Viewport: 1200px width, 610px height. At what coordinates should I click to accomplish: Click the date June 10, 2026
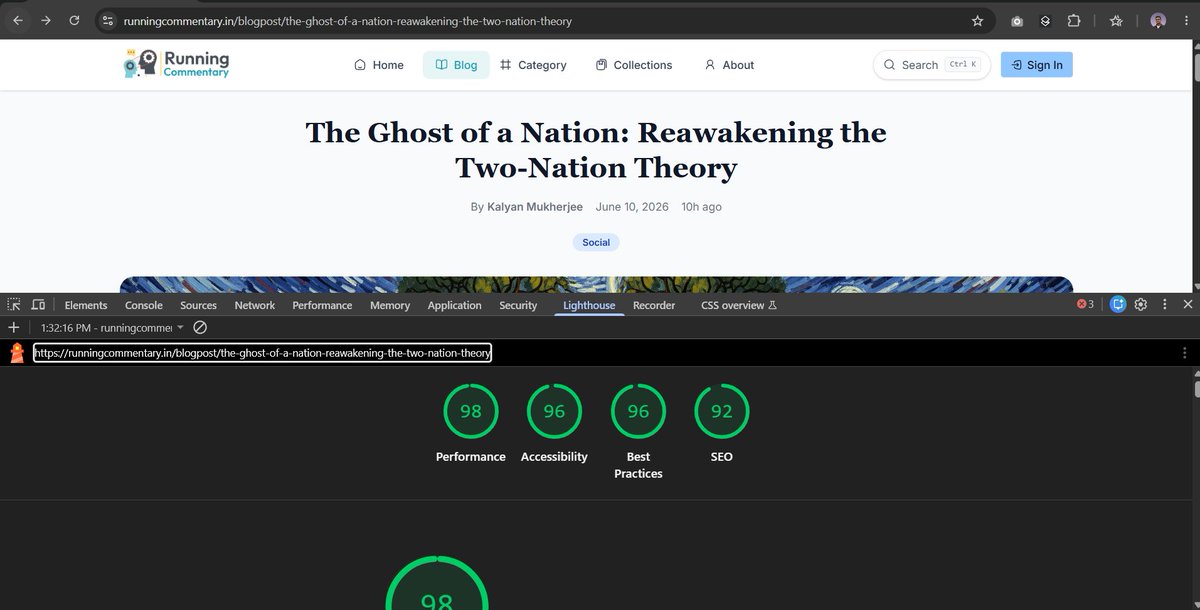[x=632, y=207]
